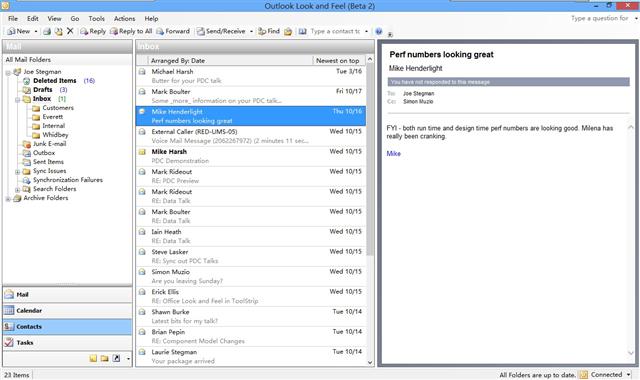Open the Help menu
640x380 pixels.
pos(151,18)
